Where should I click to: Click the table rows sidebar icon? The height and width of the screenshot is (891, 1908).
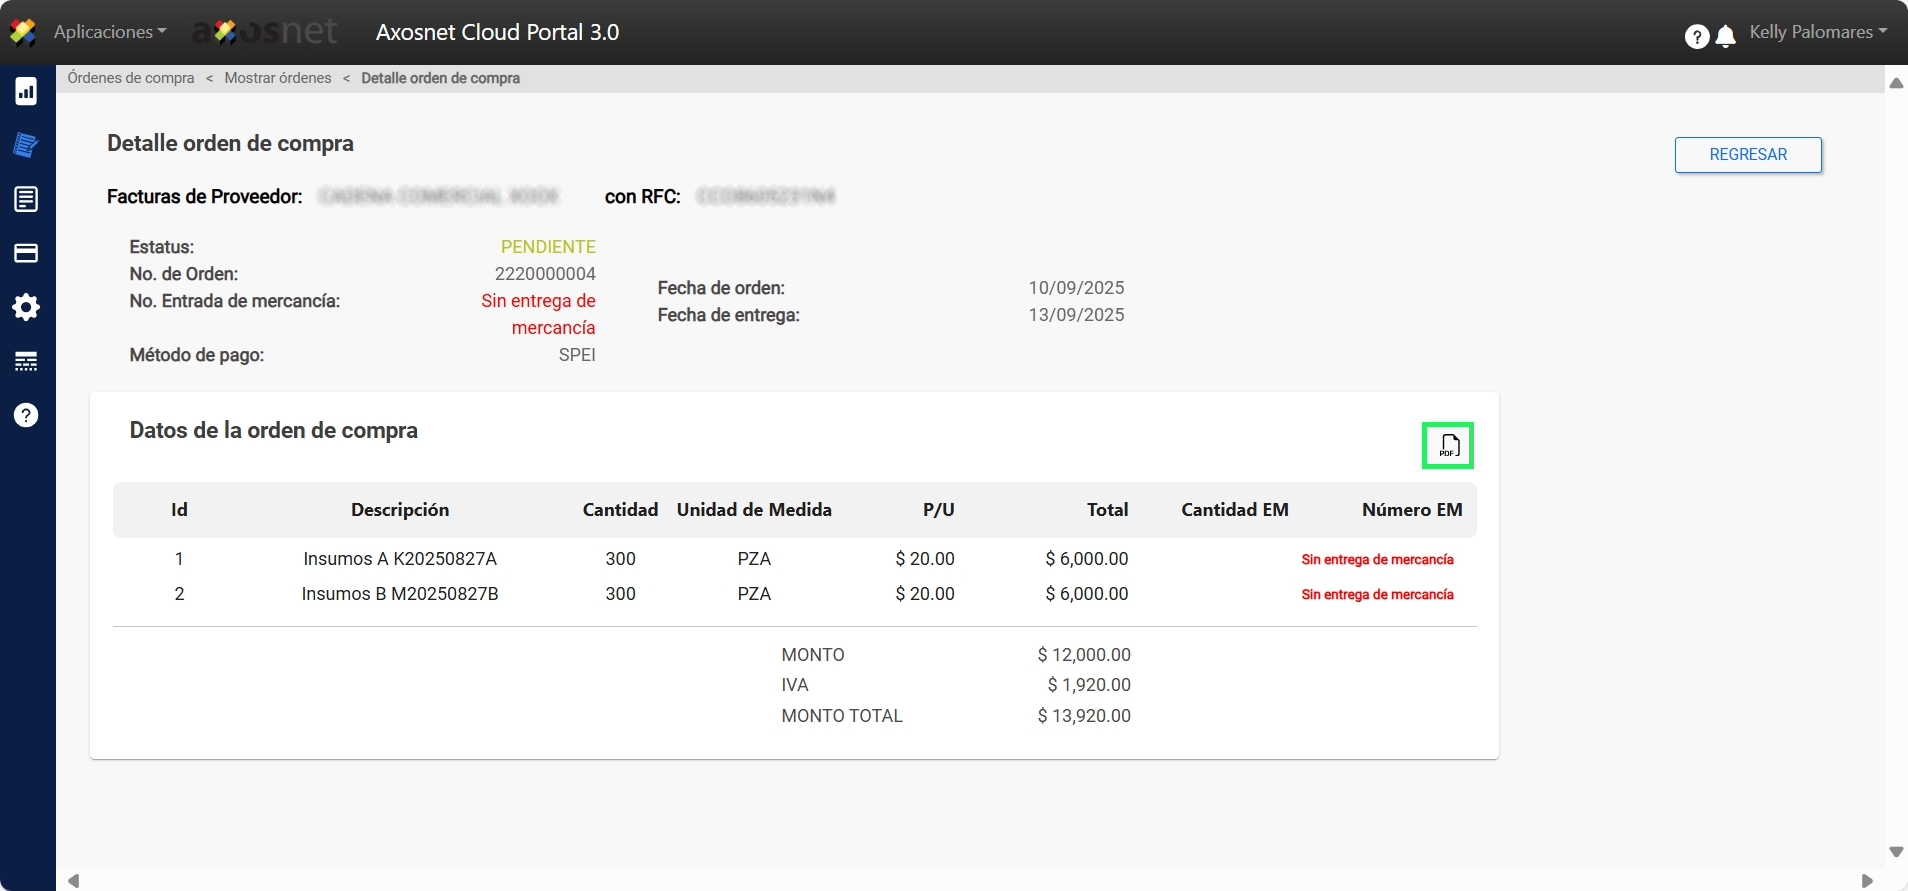26,361
